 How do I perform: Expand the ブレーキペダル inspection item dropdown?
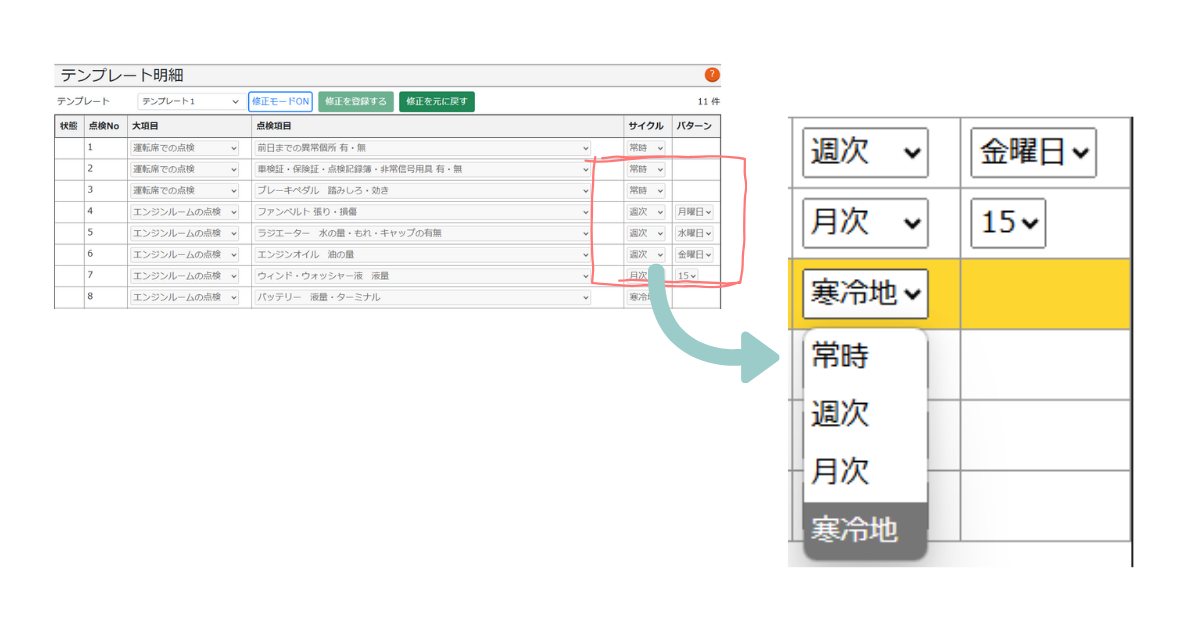click(x=423, y=190)
